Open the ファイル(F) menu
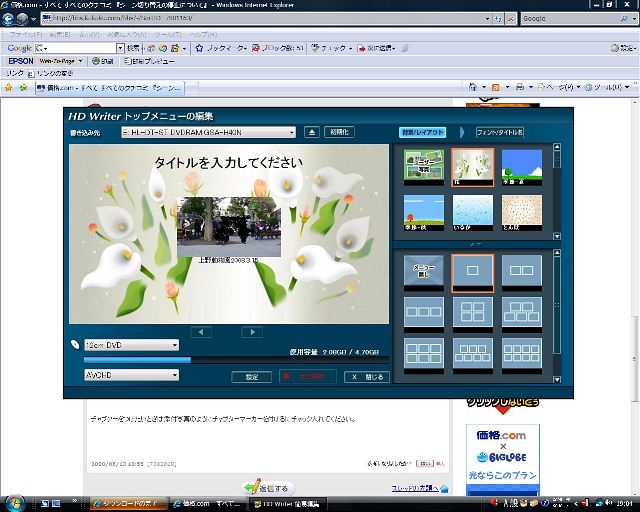Screen dimensions: 640x512 (x=26, y=35)
